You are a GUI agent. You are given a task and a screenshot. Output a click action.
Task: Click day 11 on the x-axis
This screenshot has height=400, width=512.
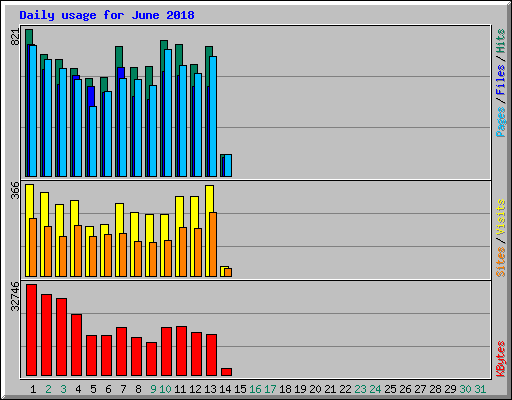tap(180, 389)
